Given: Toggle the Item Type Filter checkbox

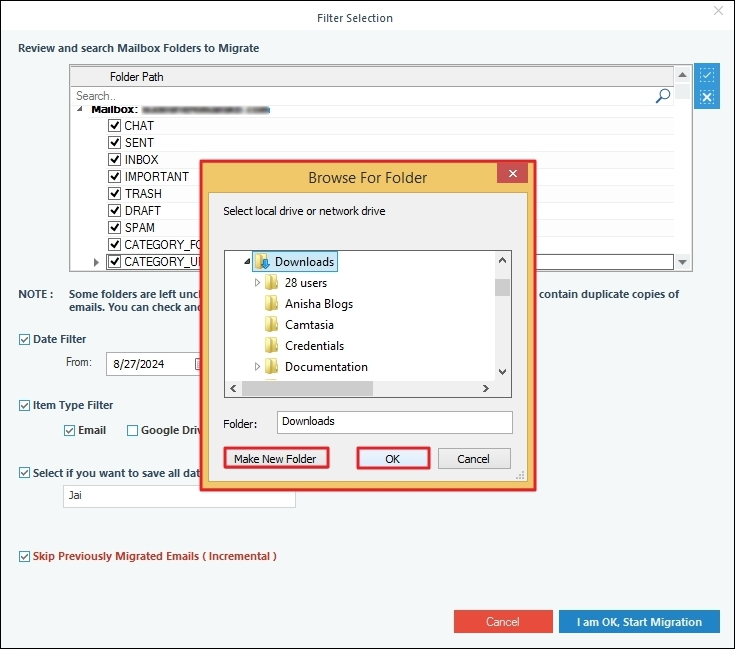Looking at the screenshot, I should coord(24,405).
